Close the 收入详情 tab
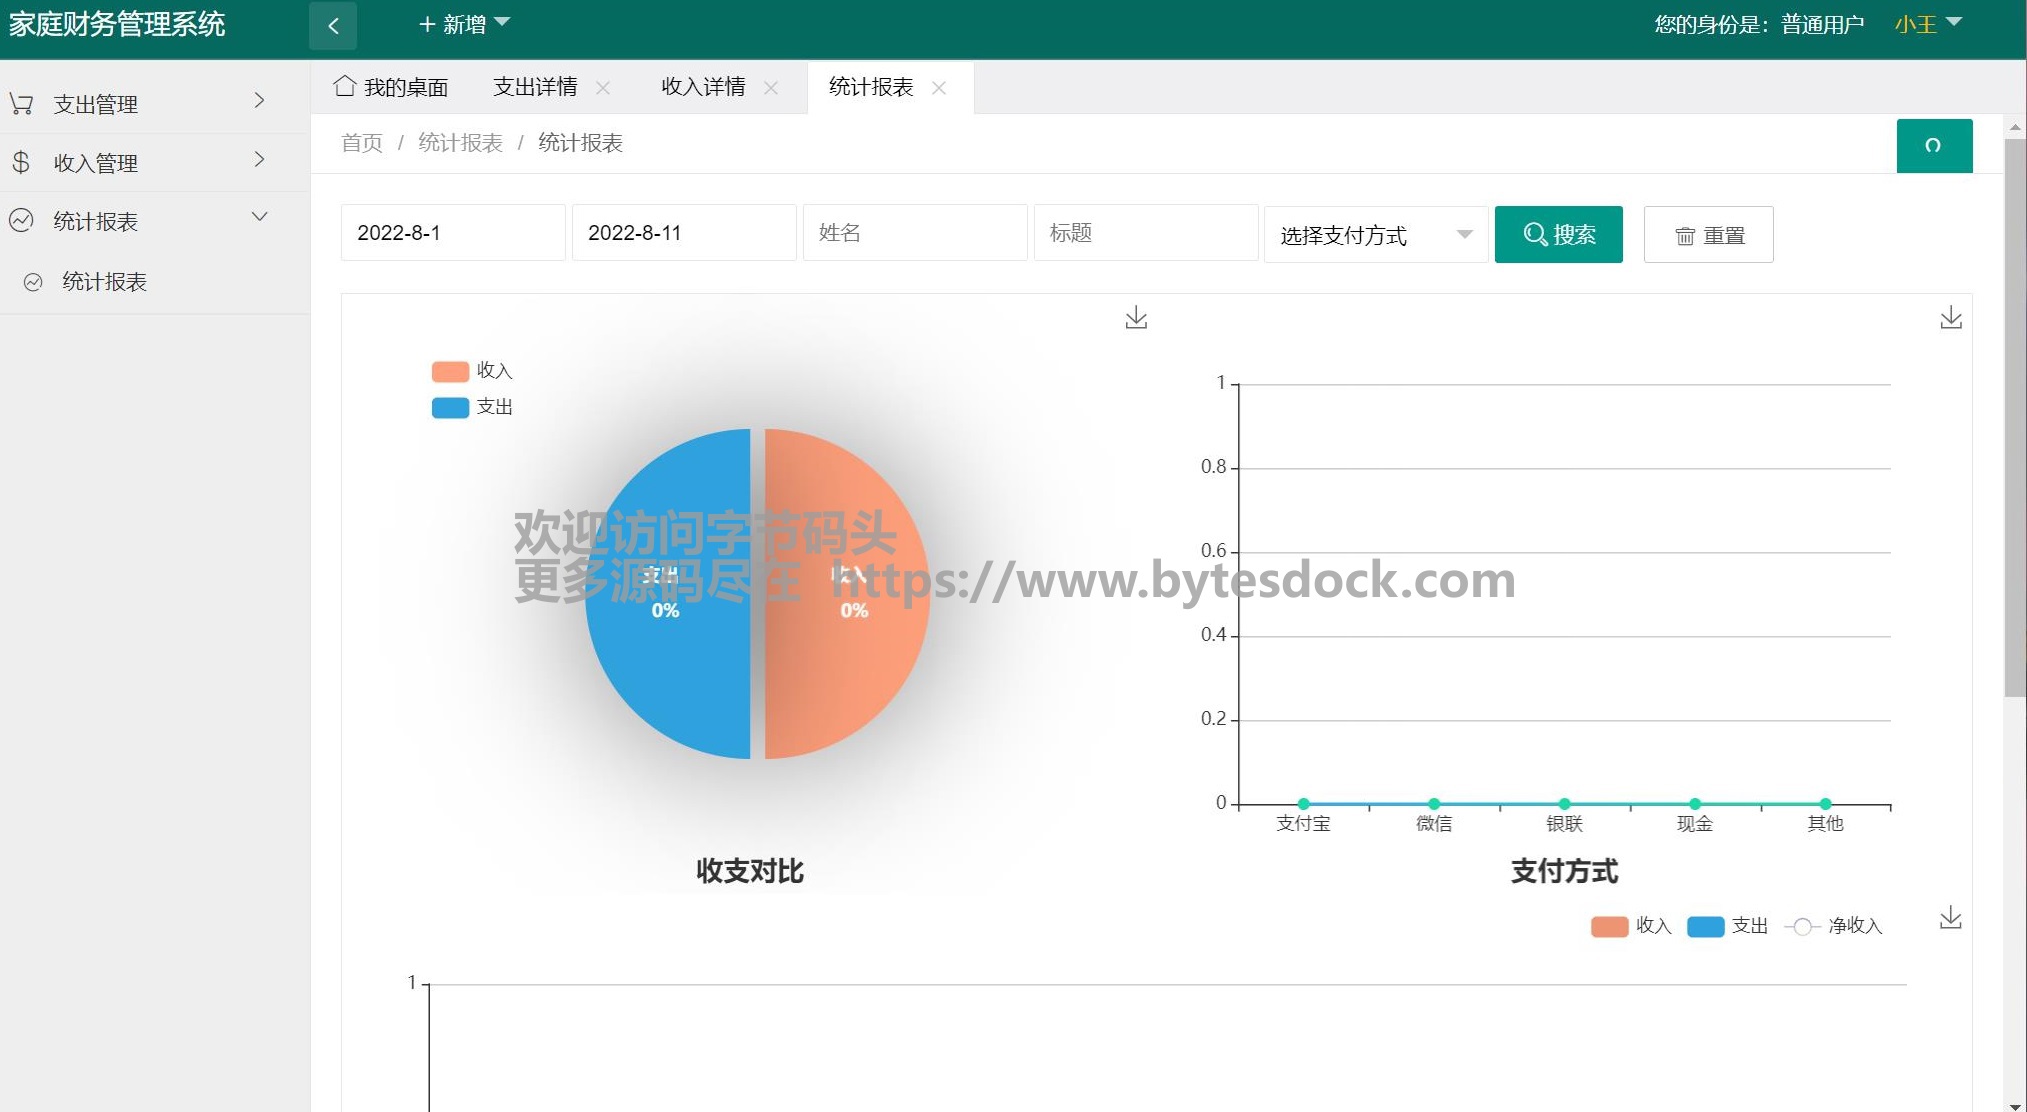The height and width of the screenshot is (1112, 2027). coord(771,88)
